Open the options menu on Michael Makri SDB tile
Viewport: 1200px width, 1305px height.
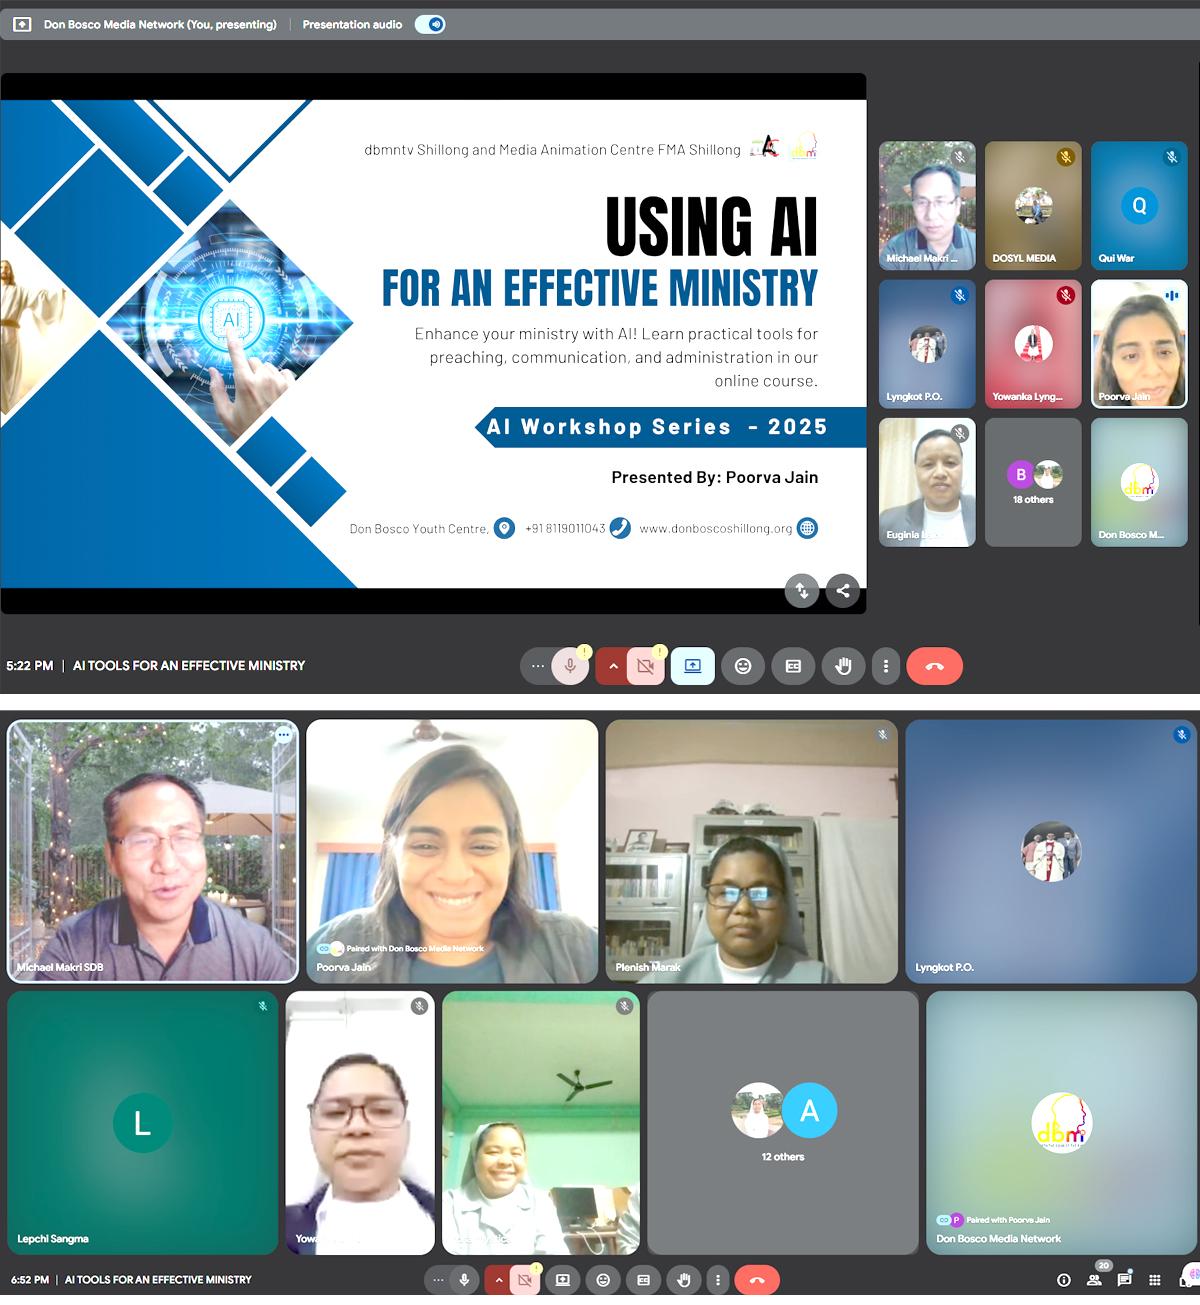tap(284, 735)
